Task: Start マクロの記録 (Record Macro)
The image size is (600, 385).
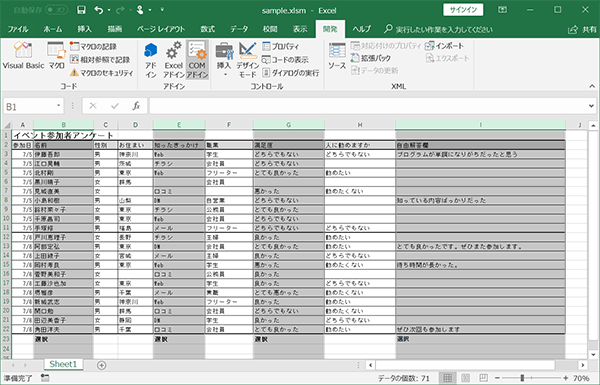Action: click(x=94, y=47)
